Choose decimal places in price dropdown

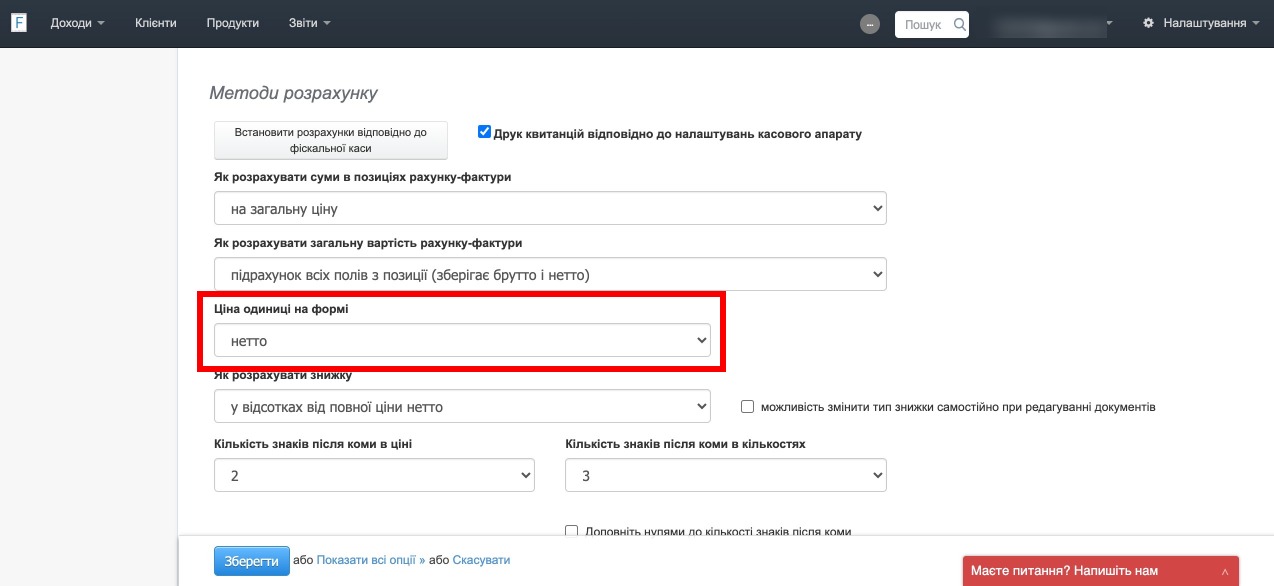coord(374,476)
